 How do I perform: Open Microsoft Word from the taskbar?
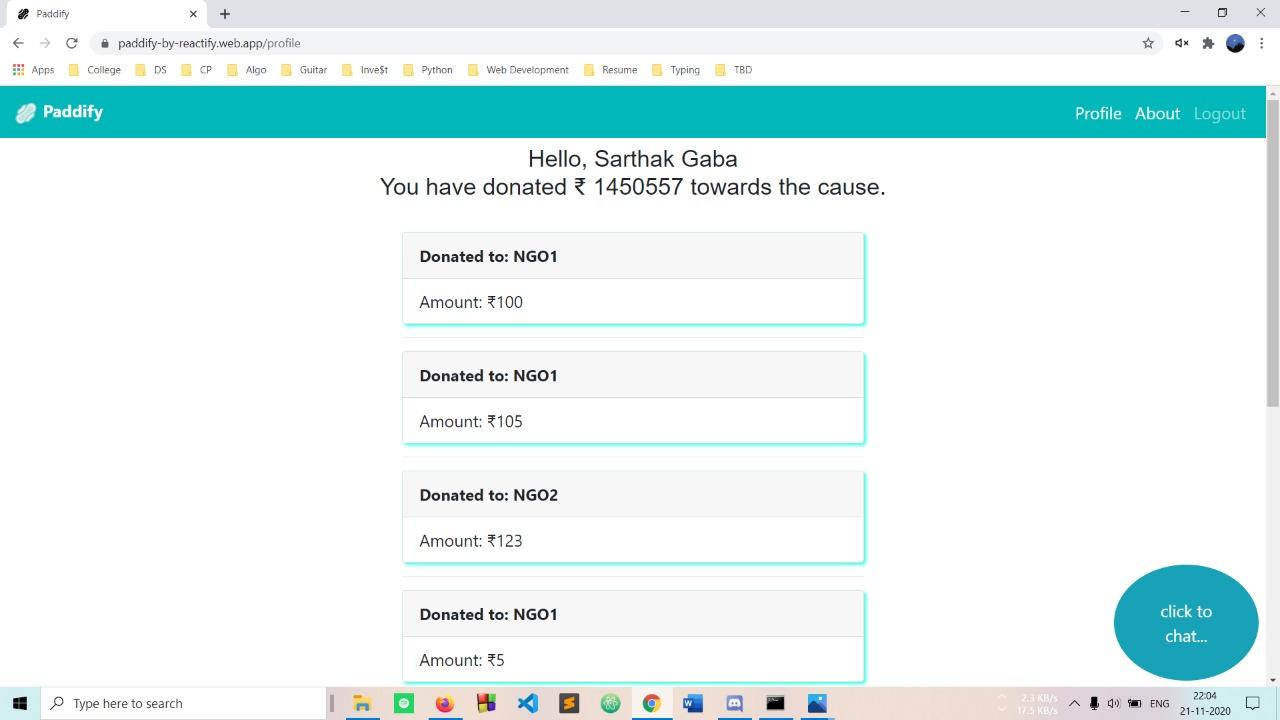point(693,703)
